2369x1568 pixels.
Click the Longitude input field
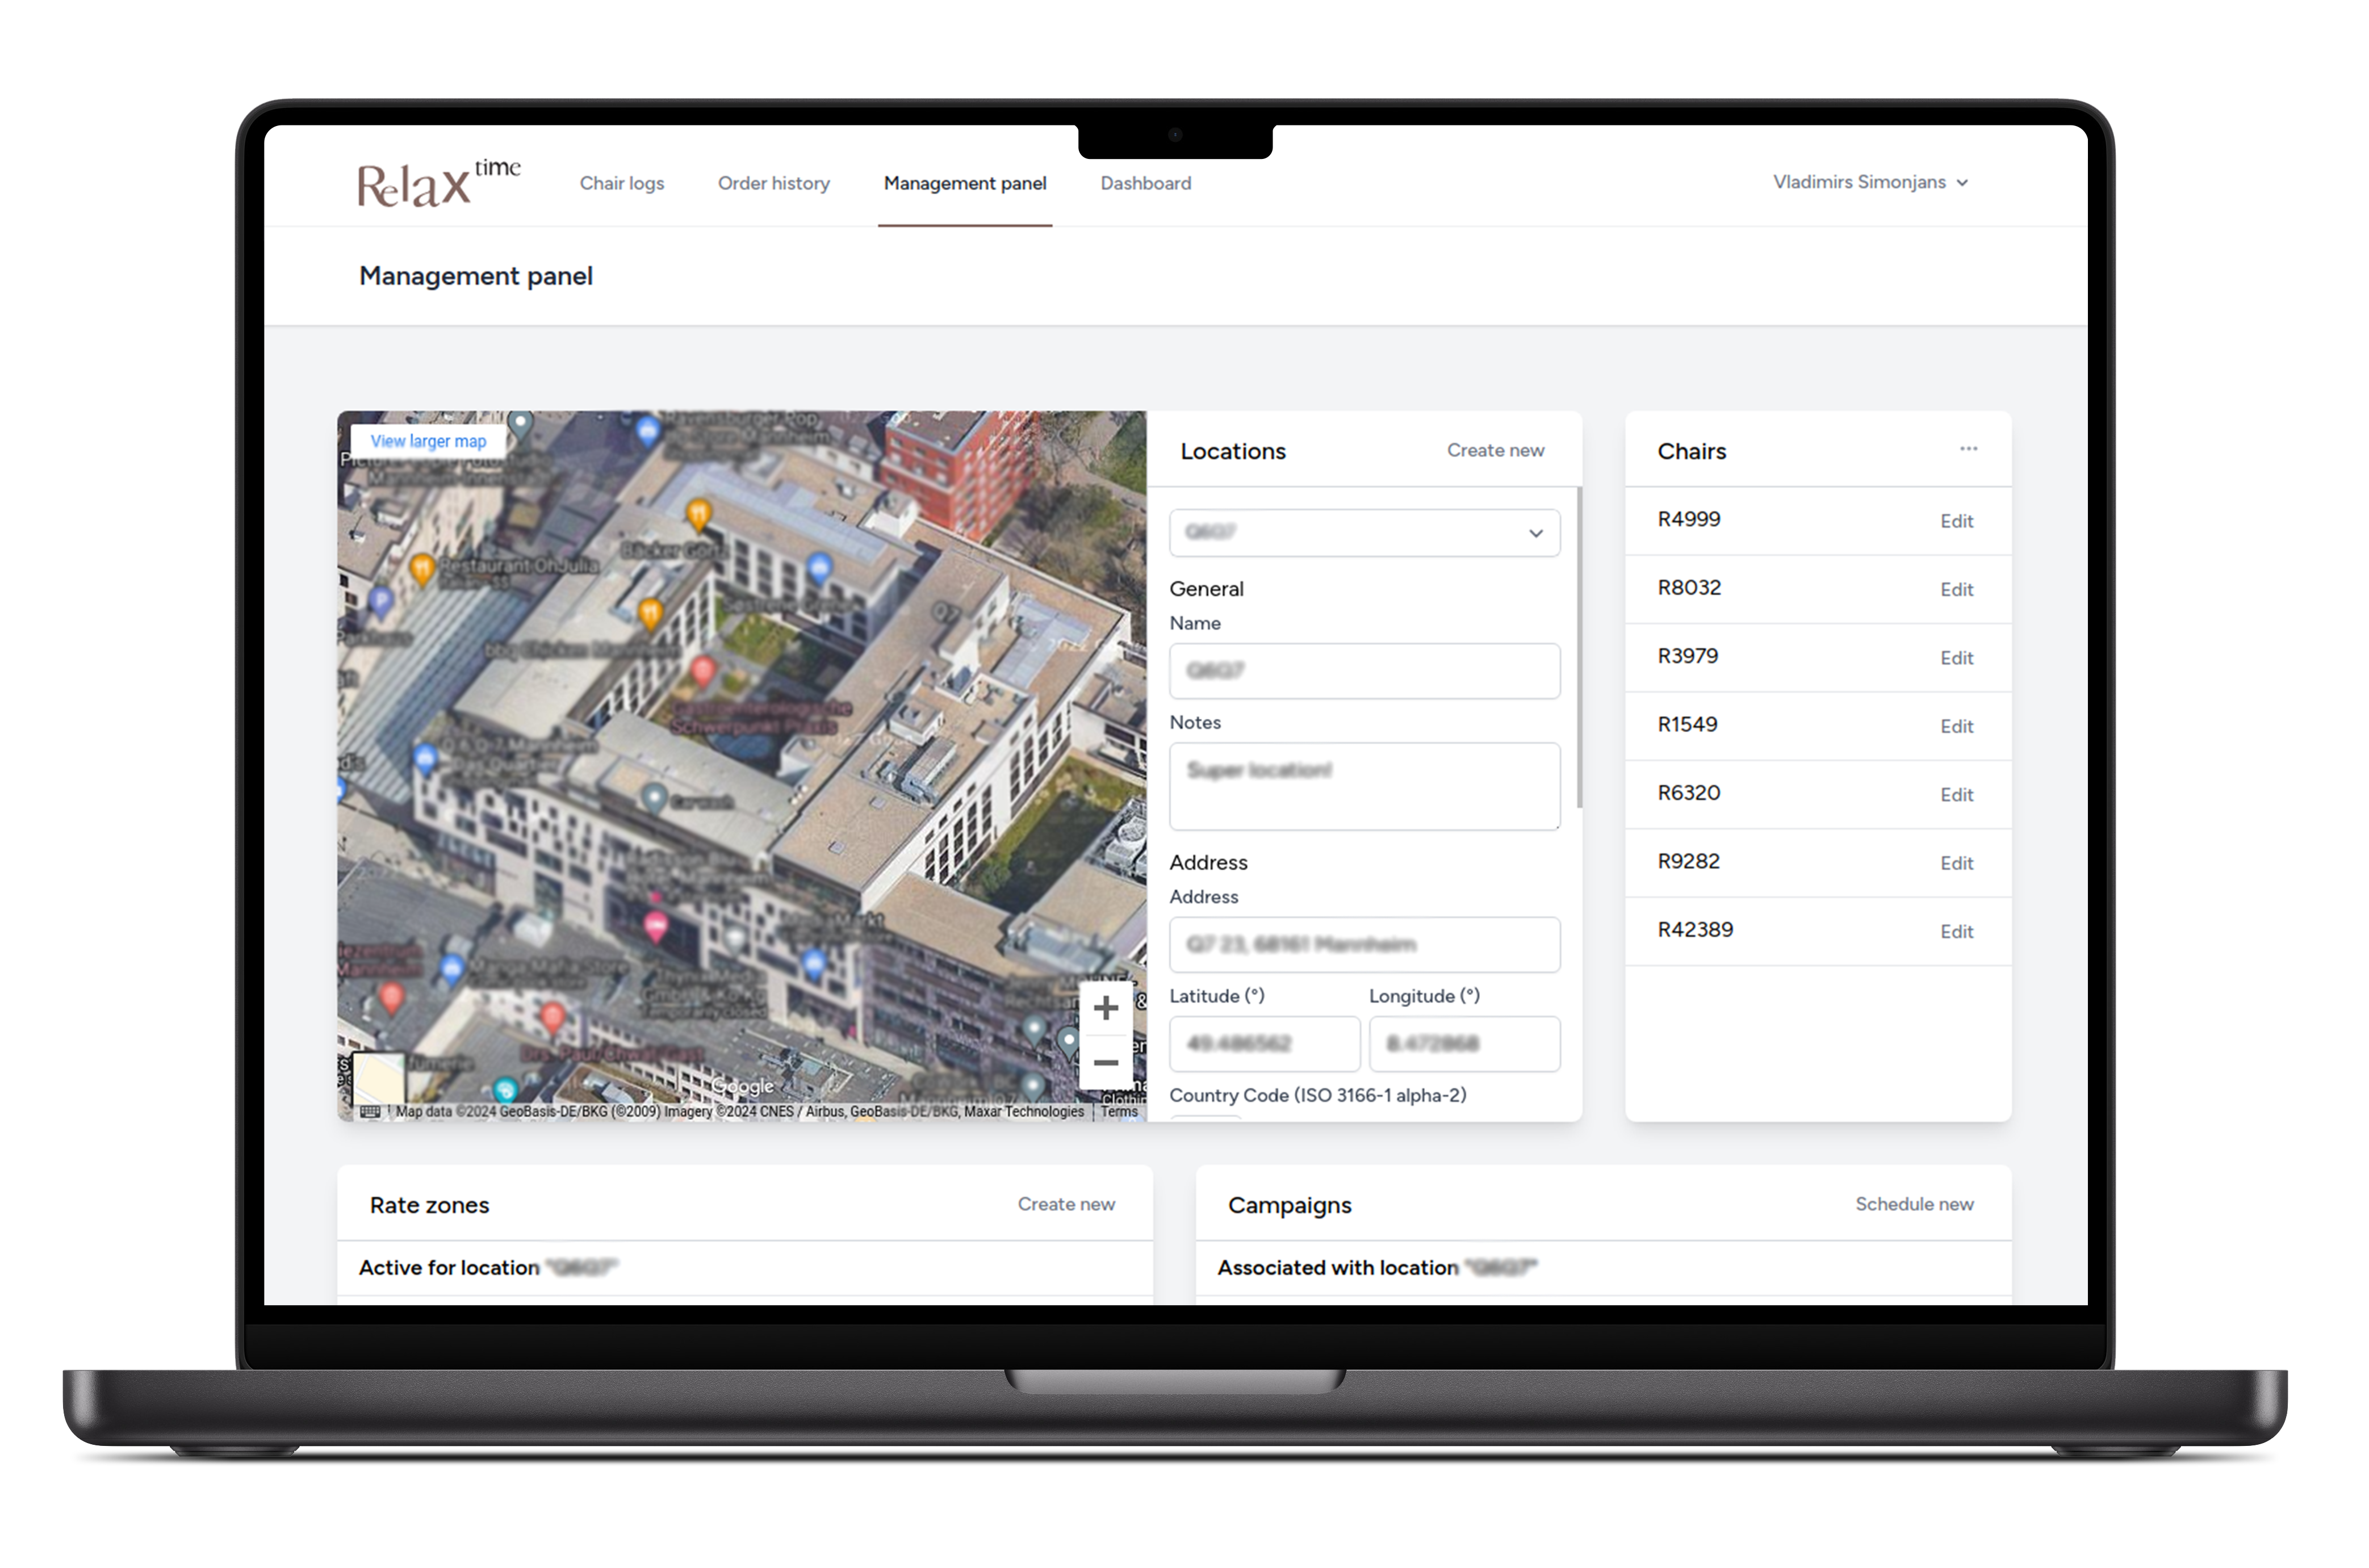point(1464,1043)
